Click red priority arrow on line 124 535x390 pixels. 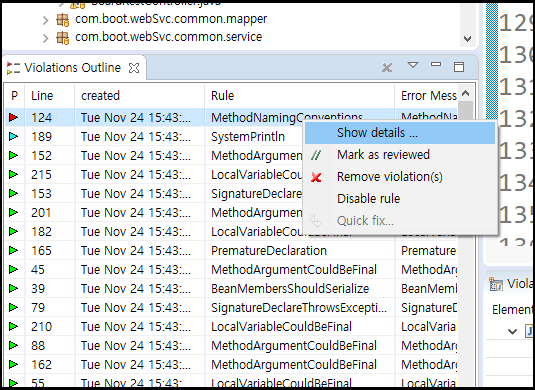(x=13, y=117)
